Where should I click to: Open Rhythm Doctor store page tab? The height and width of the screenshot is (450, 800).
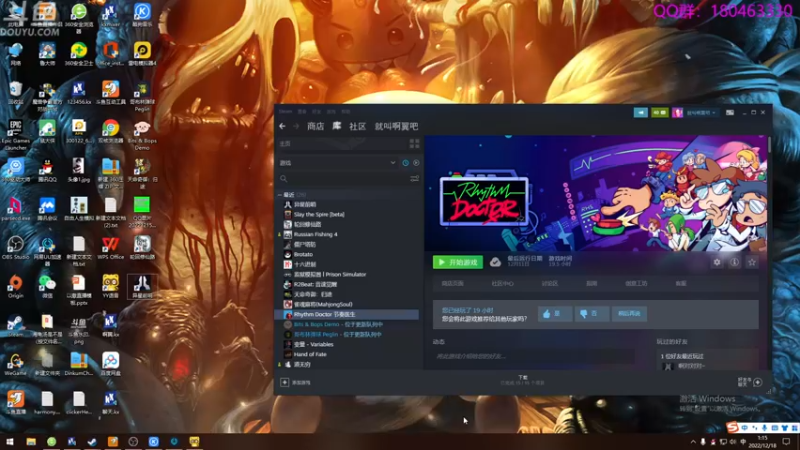coord(453,284)
